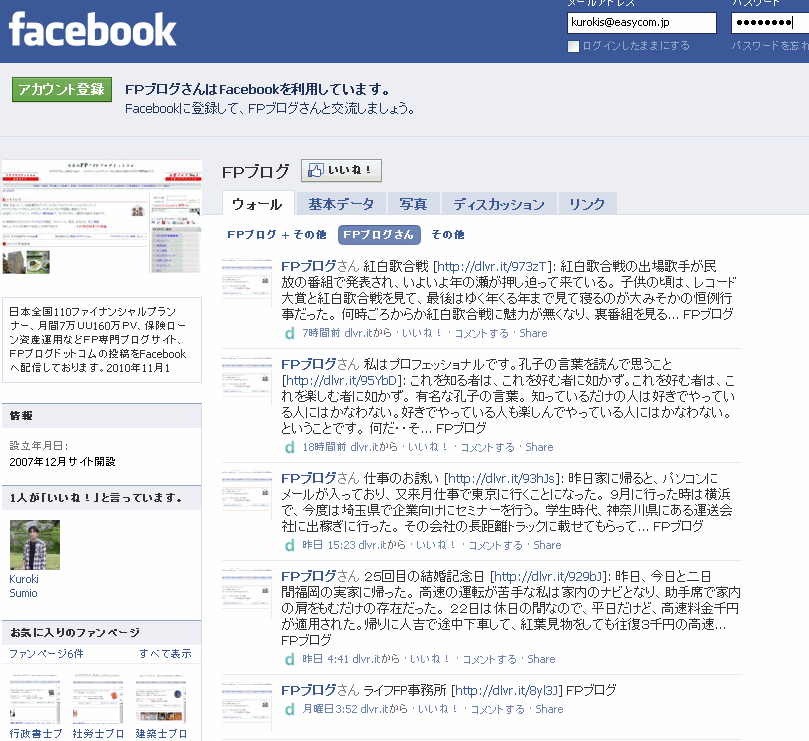
Task: Click the dlvr.it icon under the 7時間前 post
Action: (290, 333)
